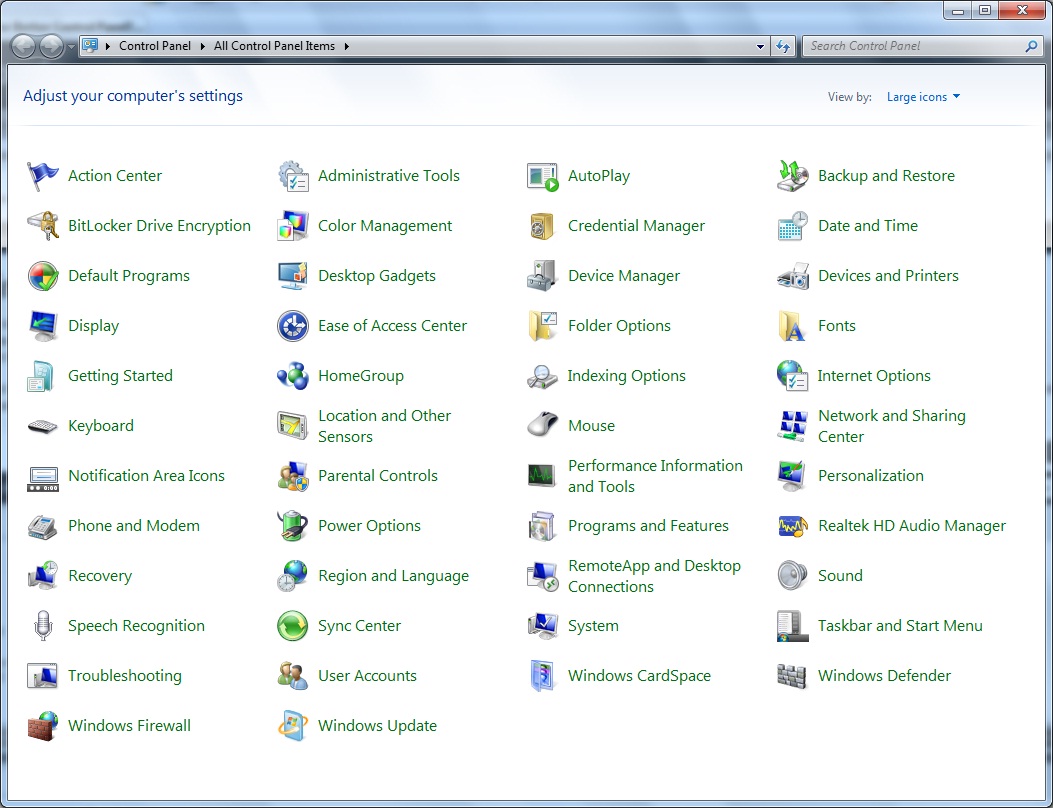Select Control Panel in the breadcrumb path
The width and height of the screenshot is (1053, 808).
coord(154,46)
